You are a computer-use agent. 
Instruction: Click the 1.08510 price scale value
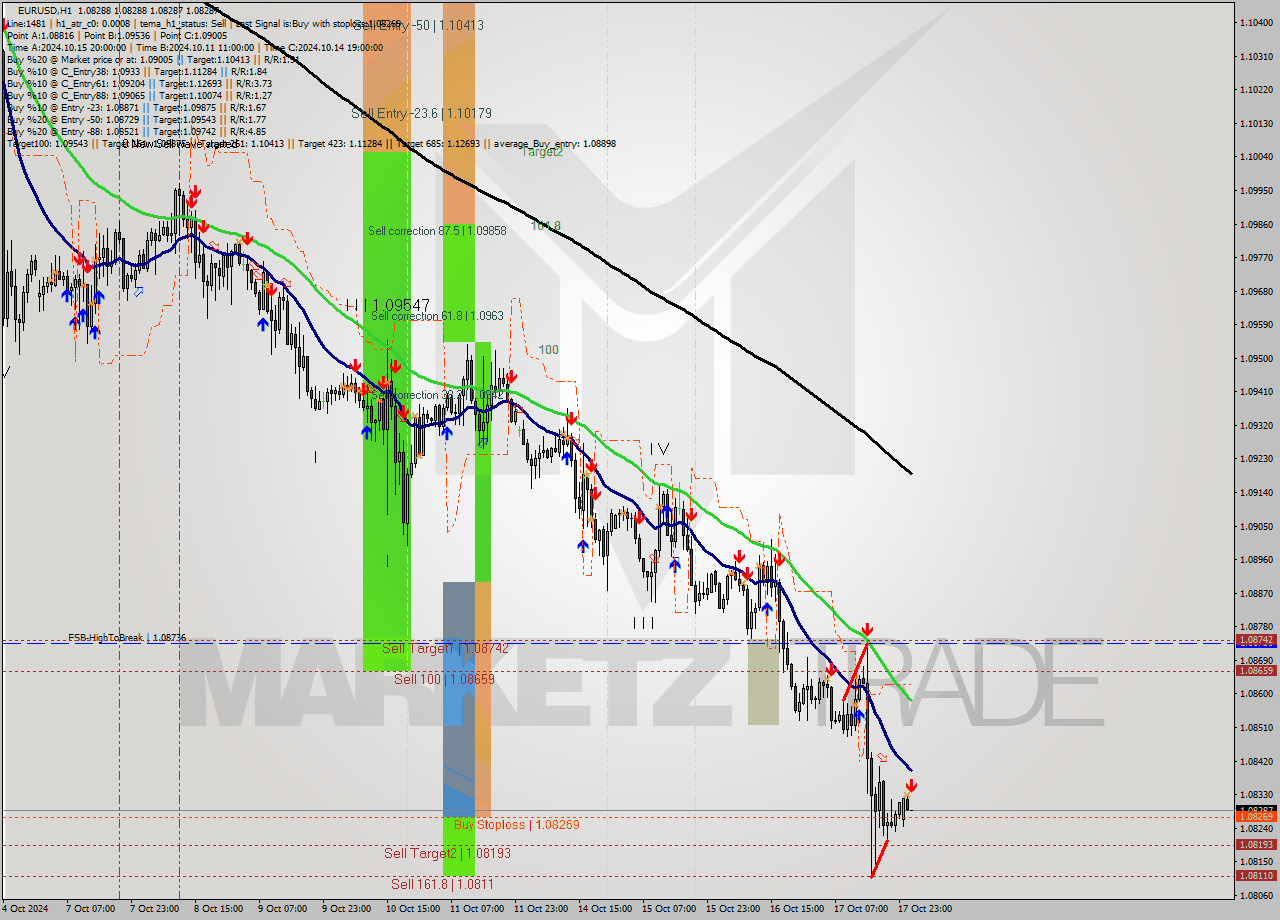click(x=1256, y=728)
